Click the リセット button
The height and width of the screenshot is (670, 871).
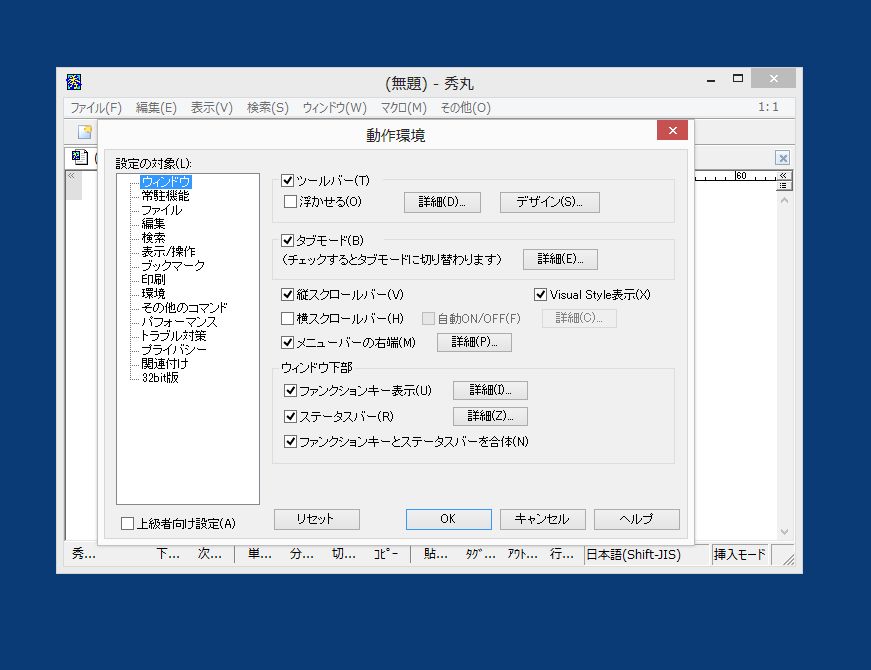point(317,519)
